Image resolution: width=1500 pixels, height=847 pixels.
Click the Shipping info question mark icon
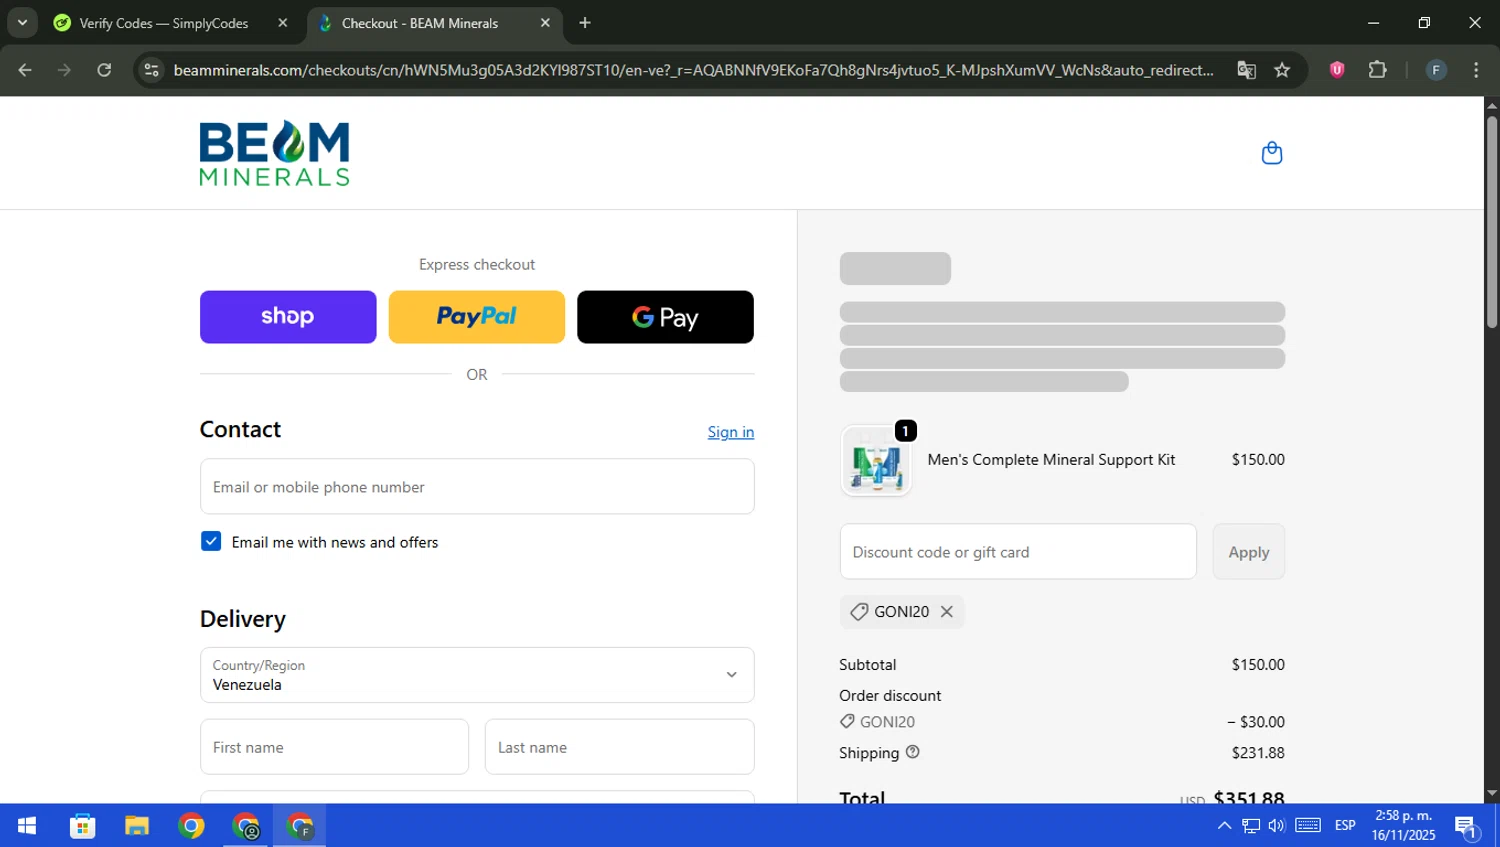pos(912,752)
